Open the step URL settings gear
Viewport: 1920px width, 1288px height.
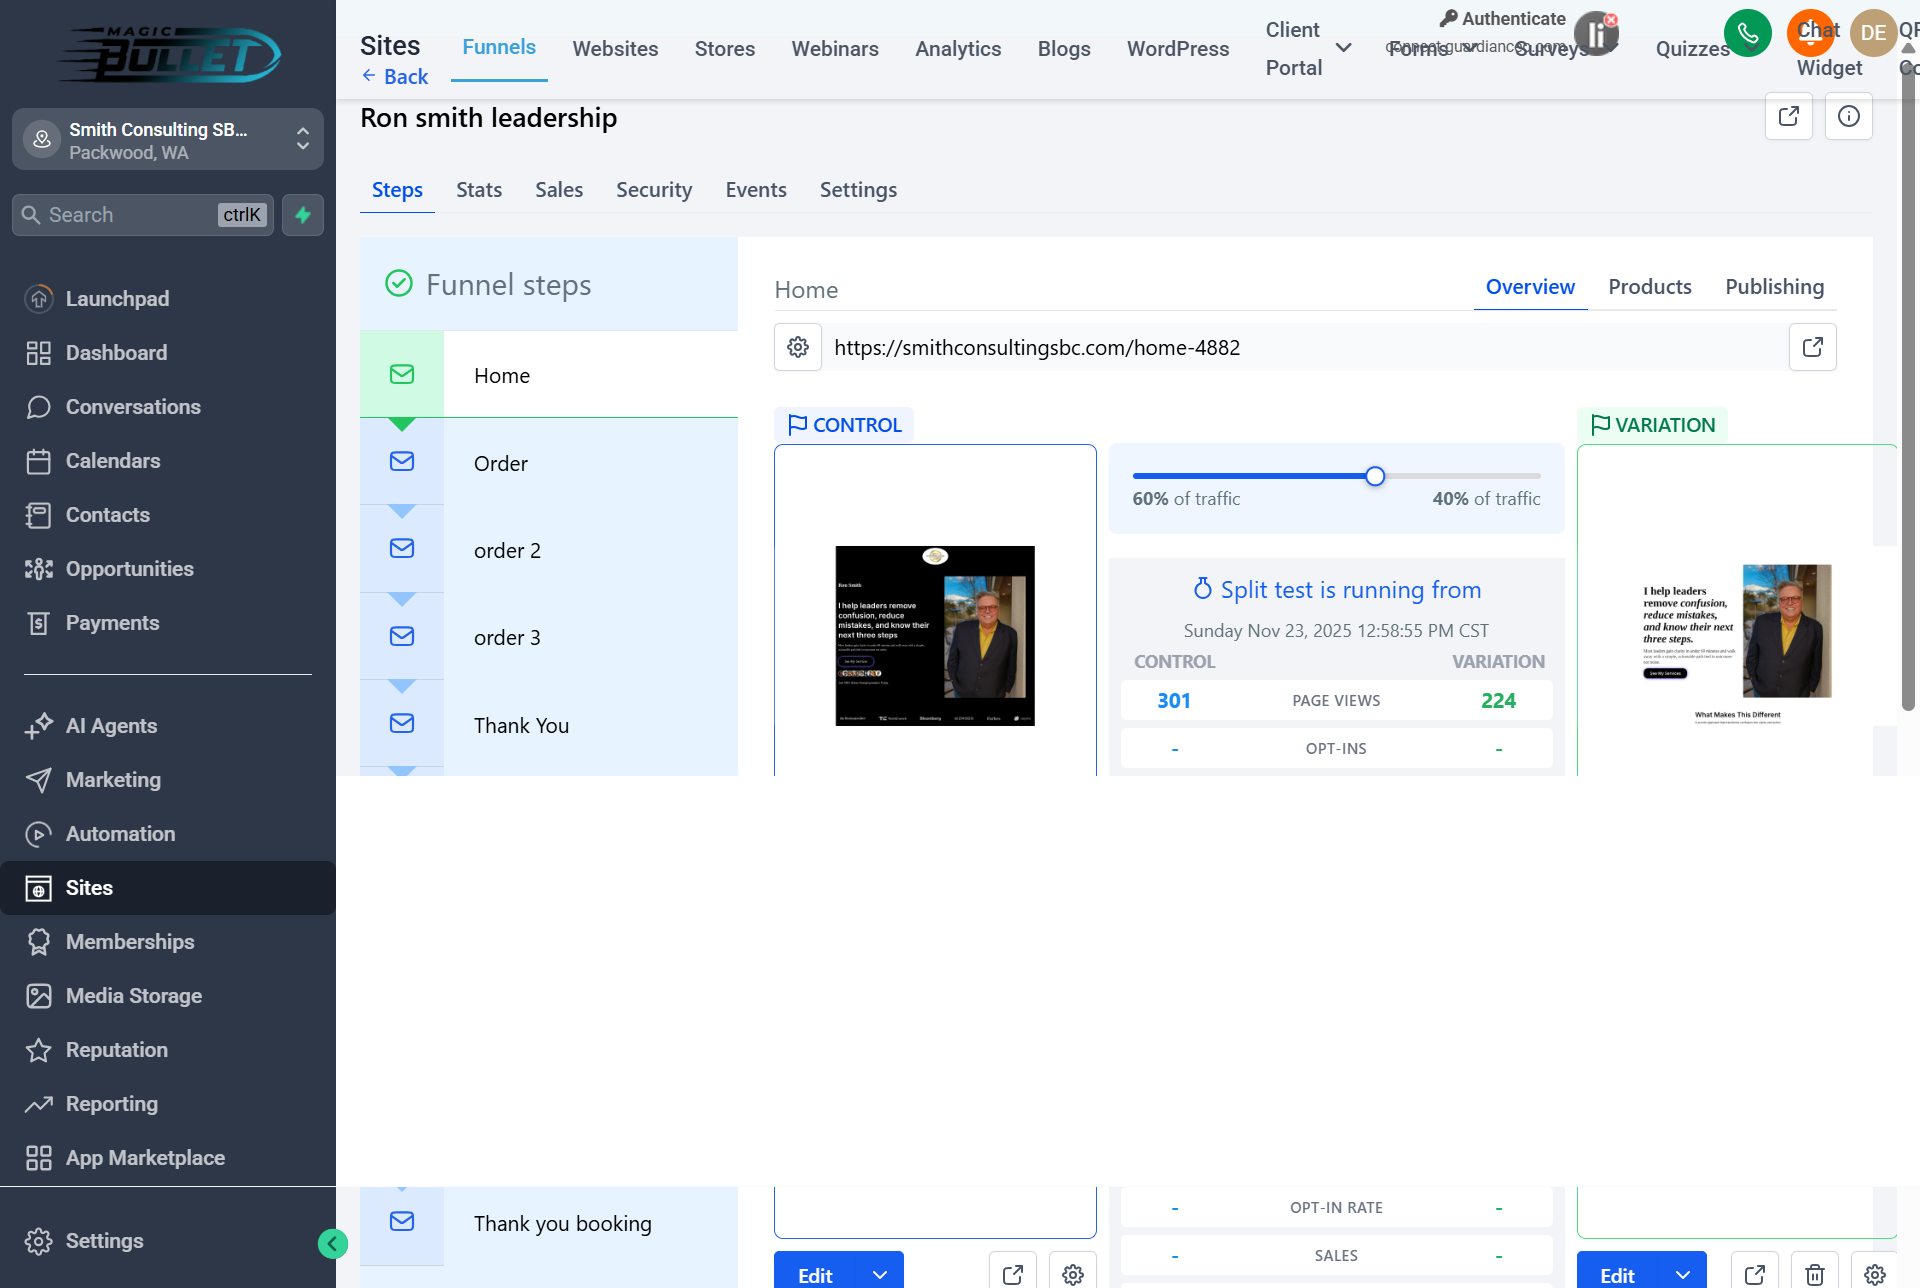(x=798, y=347)
